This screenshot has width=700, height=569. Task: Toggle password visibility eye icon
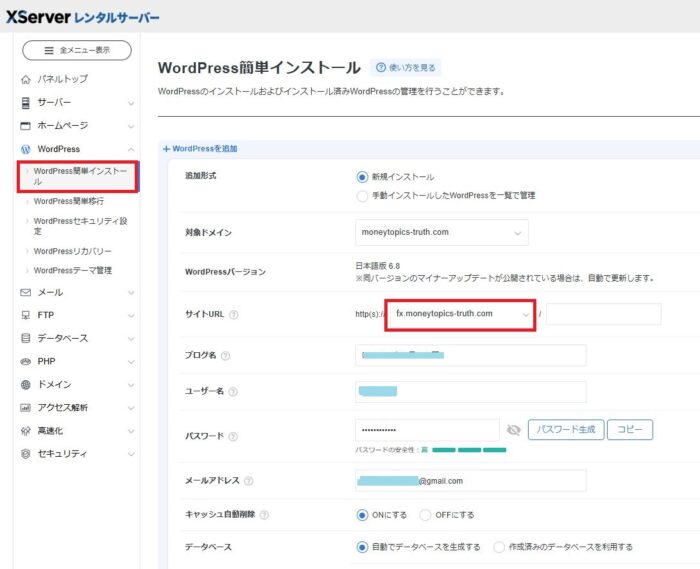pyautogui.click(x=514, y=430)
